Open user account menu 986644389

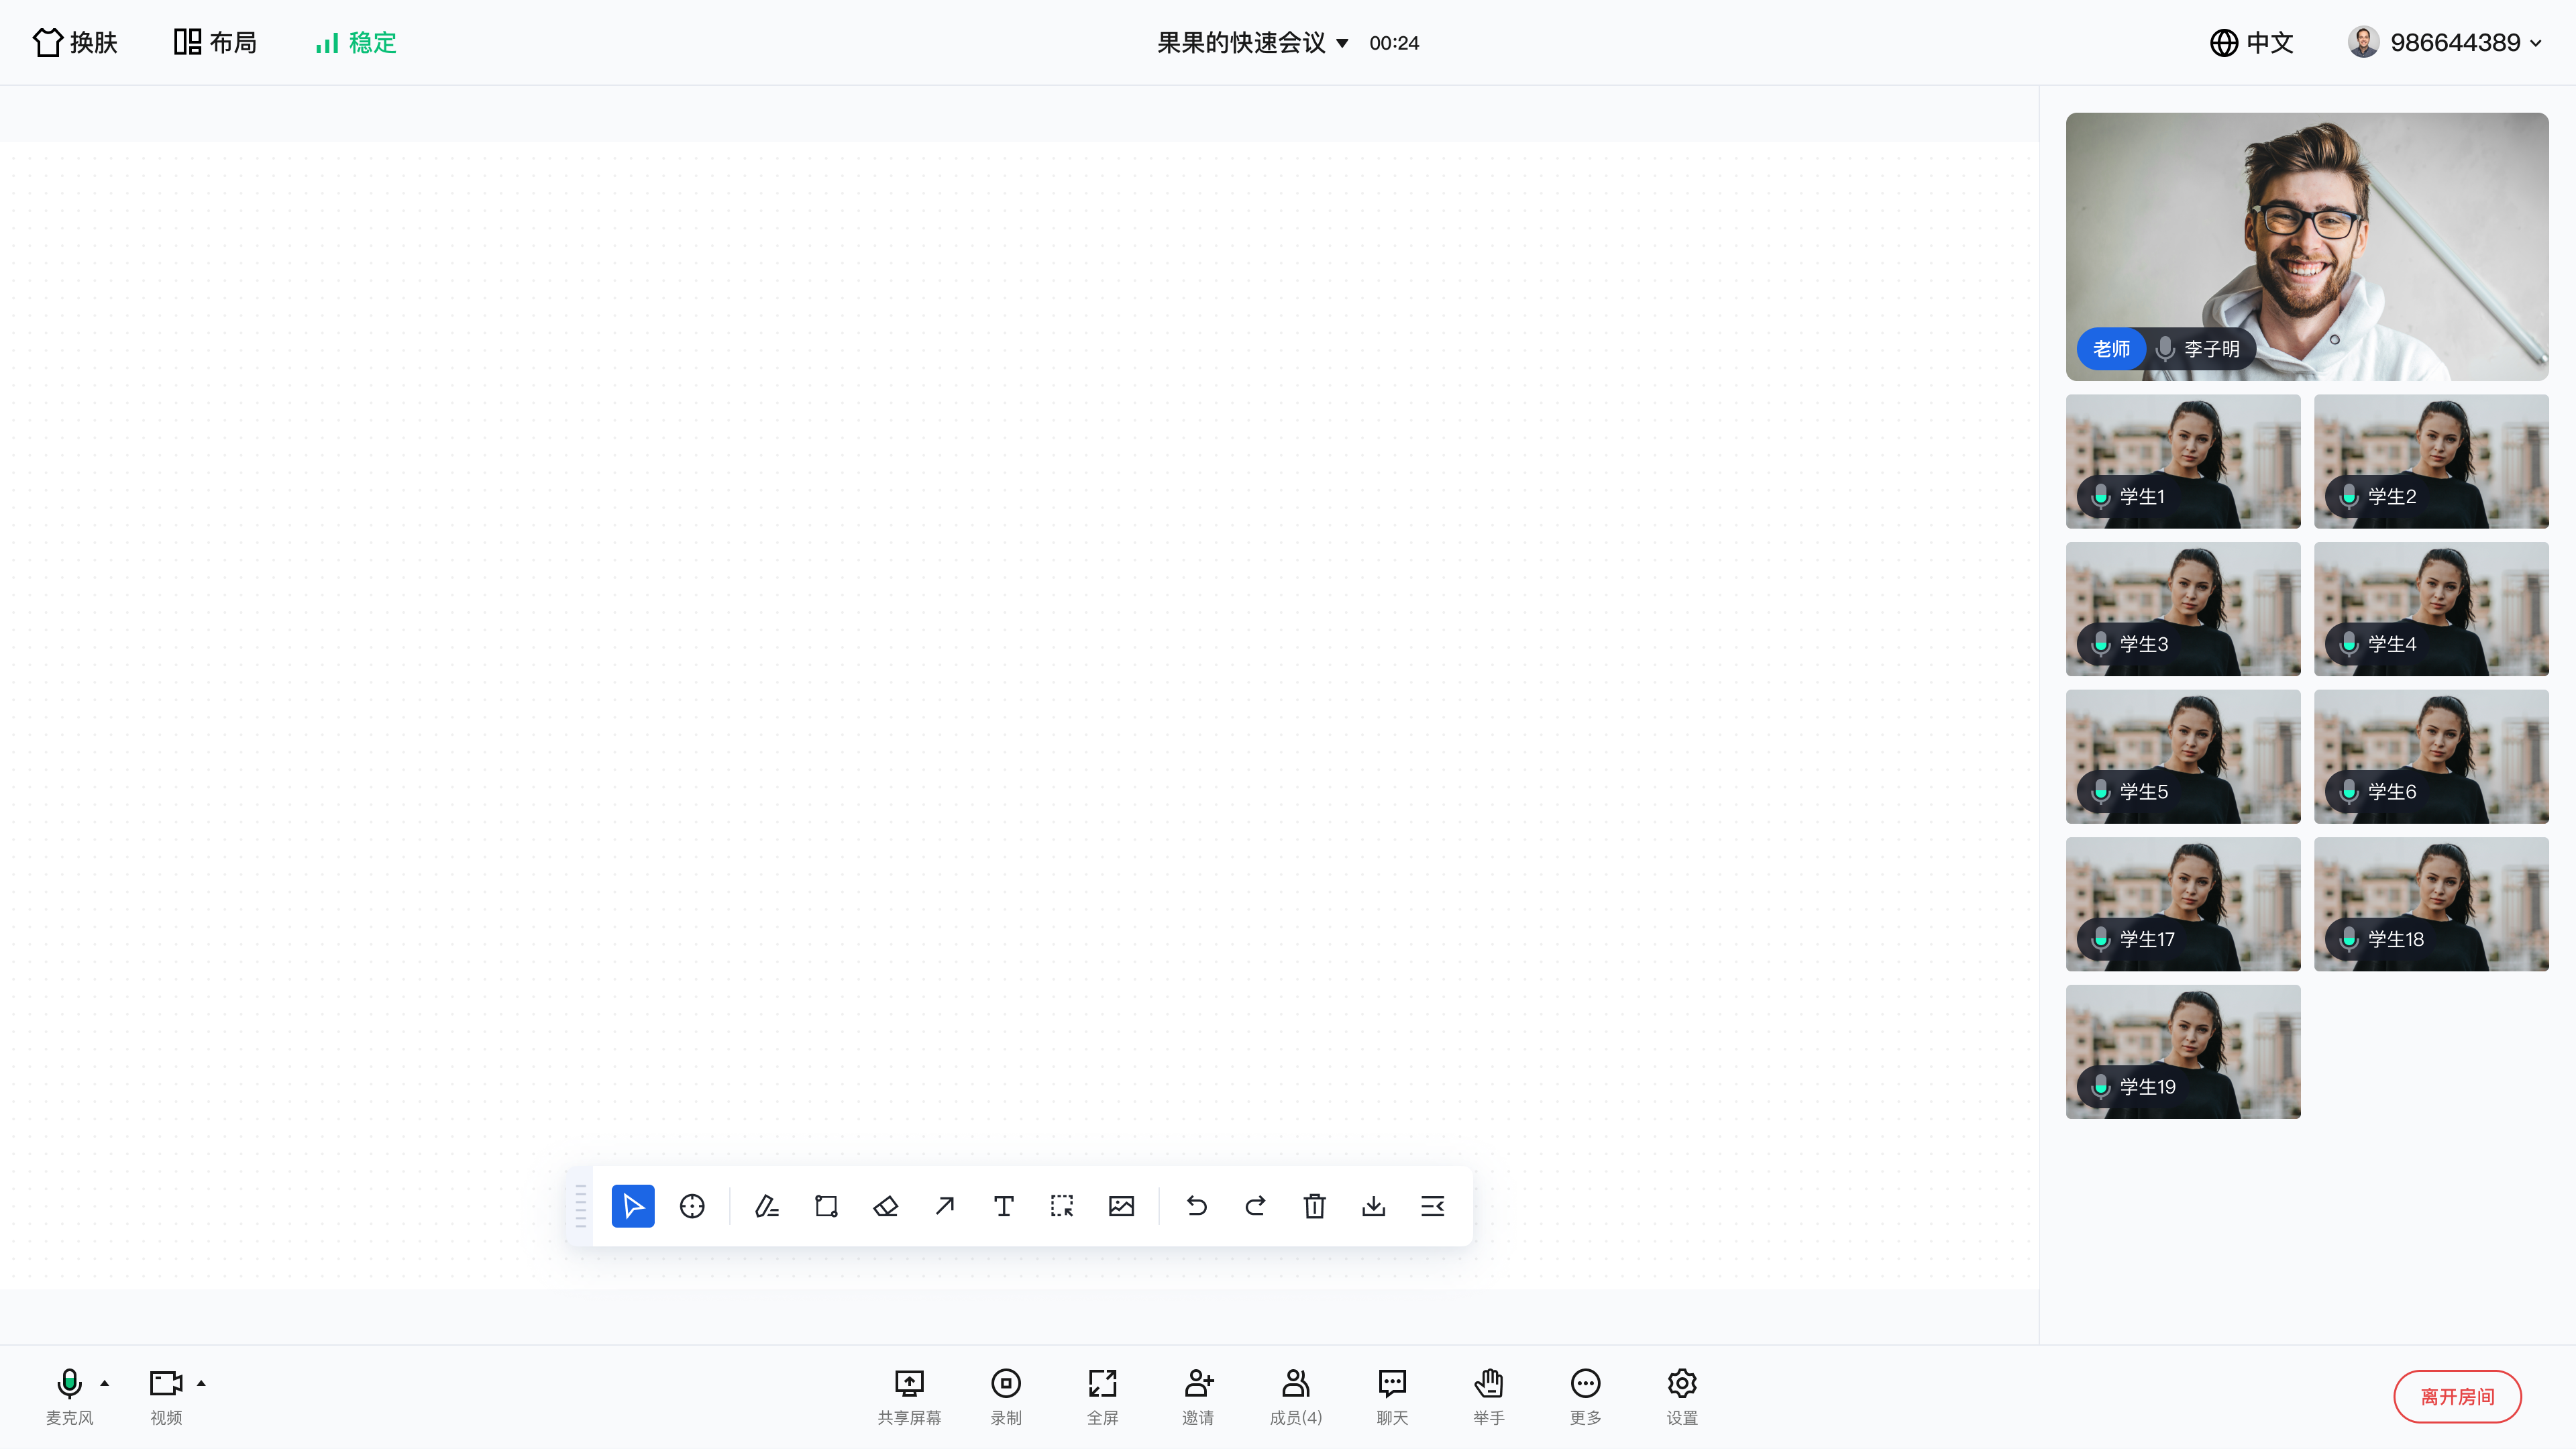pos(2445,42)
